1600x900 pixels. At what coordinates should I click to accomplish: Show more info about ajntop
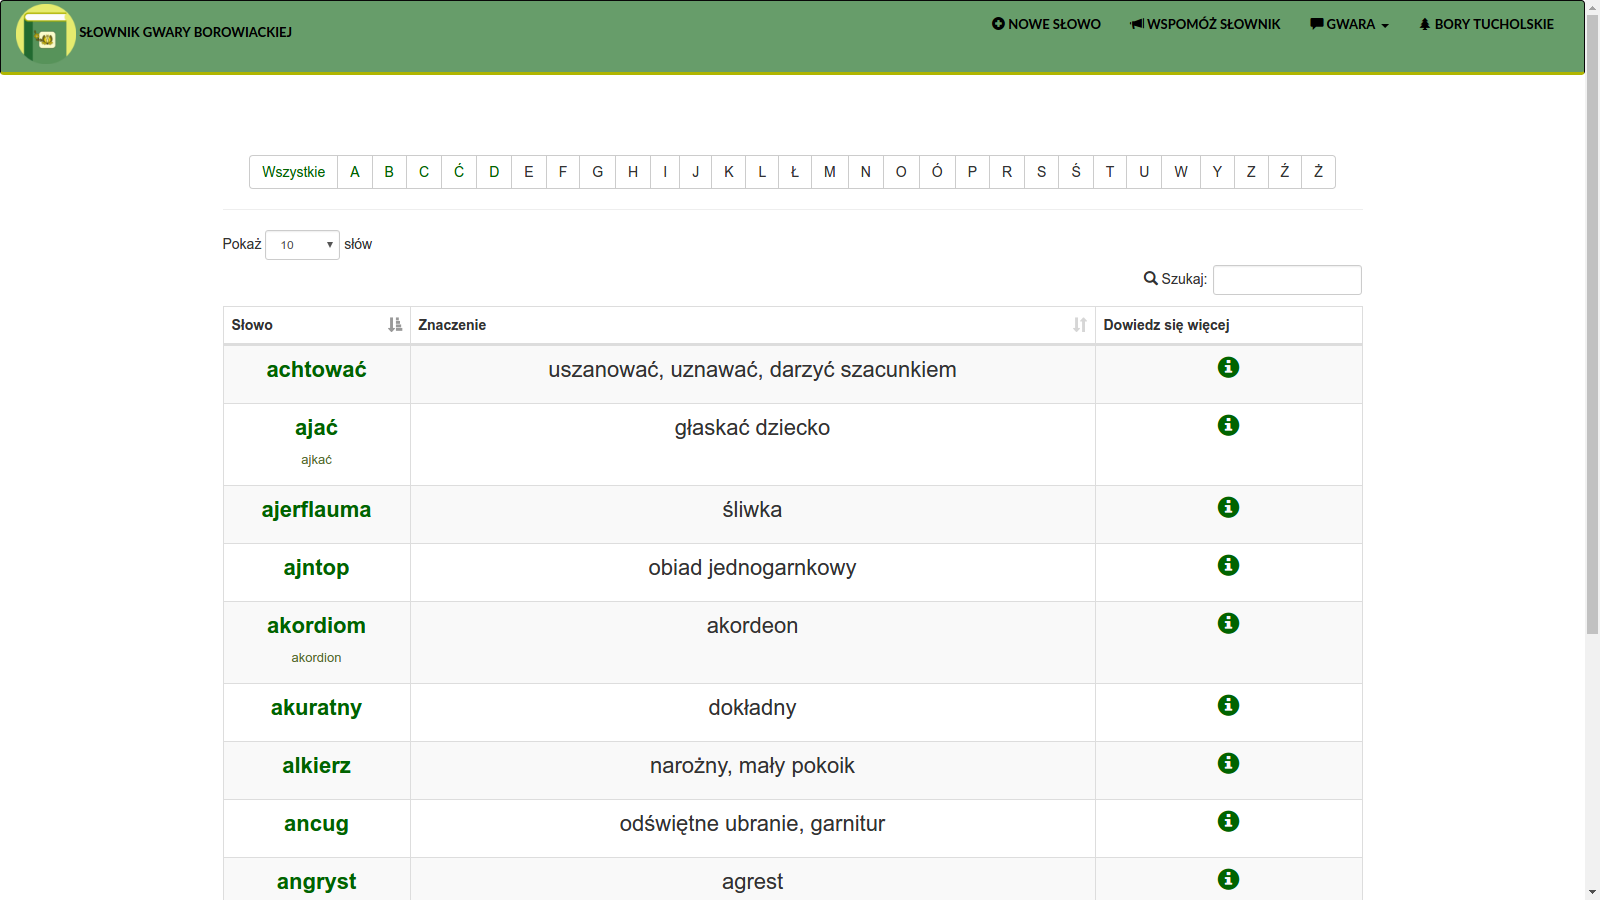1228,565
